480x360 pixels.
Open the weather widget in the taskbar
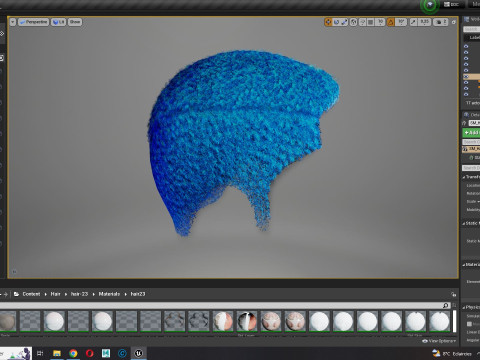click(x=452, y=353)
